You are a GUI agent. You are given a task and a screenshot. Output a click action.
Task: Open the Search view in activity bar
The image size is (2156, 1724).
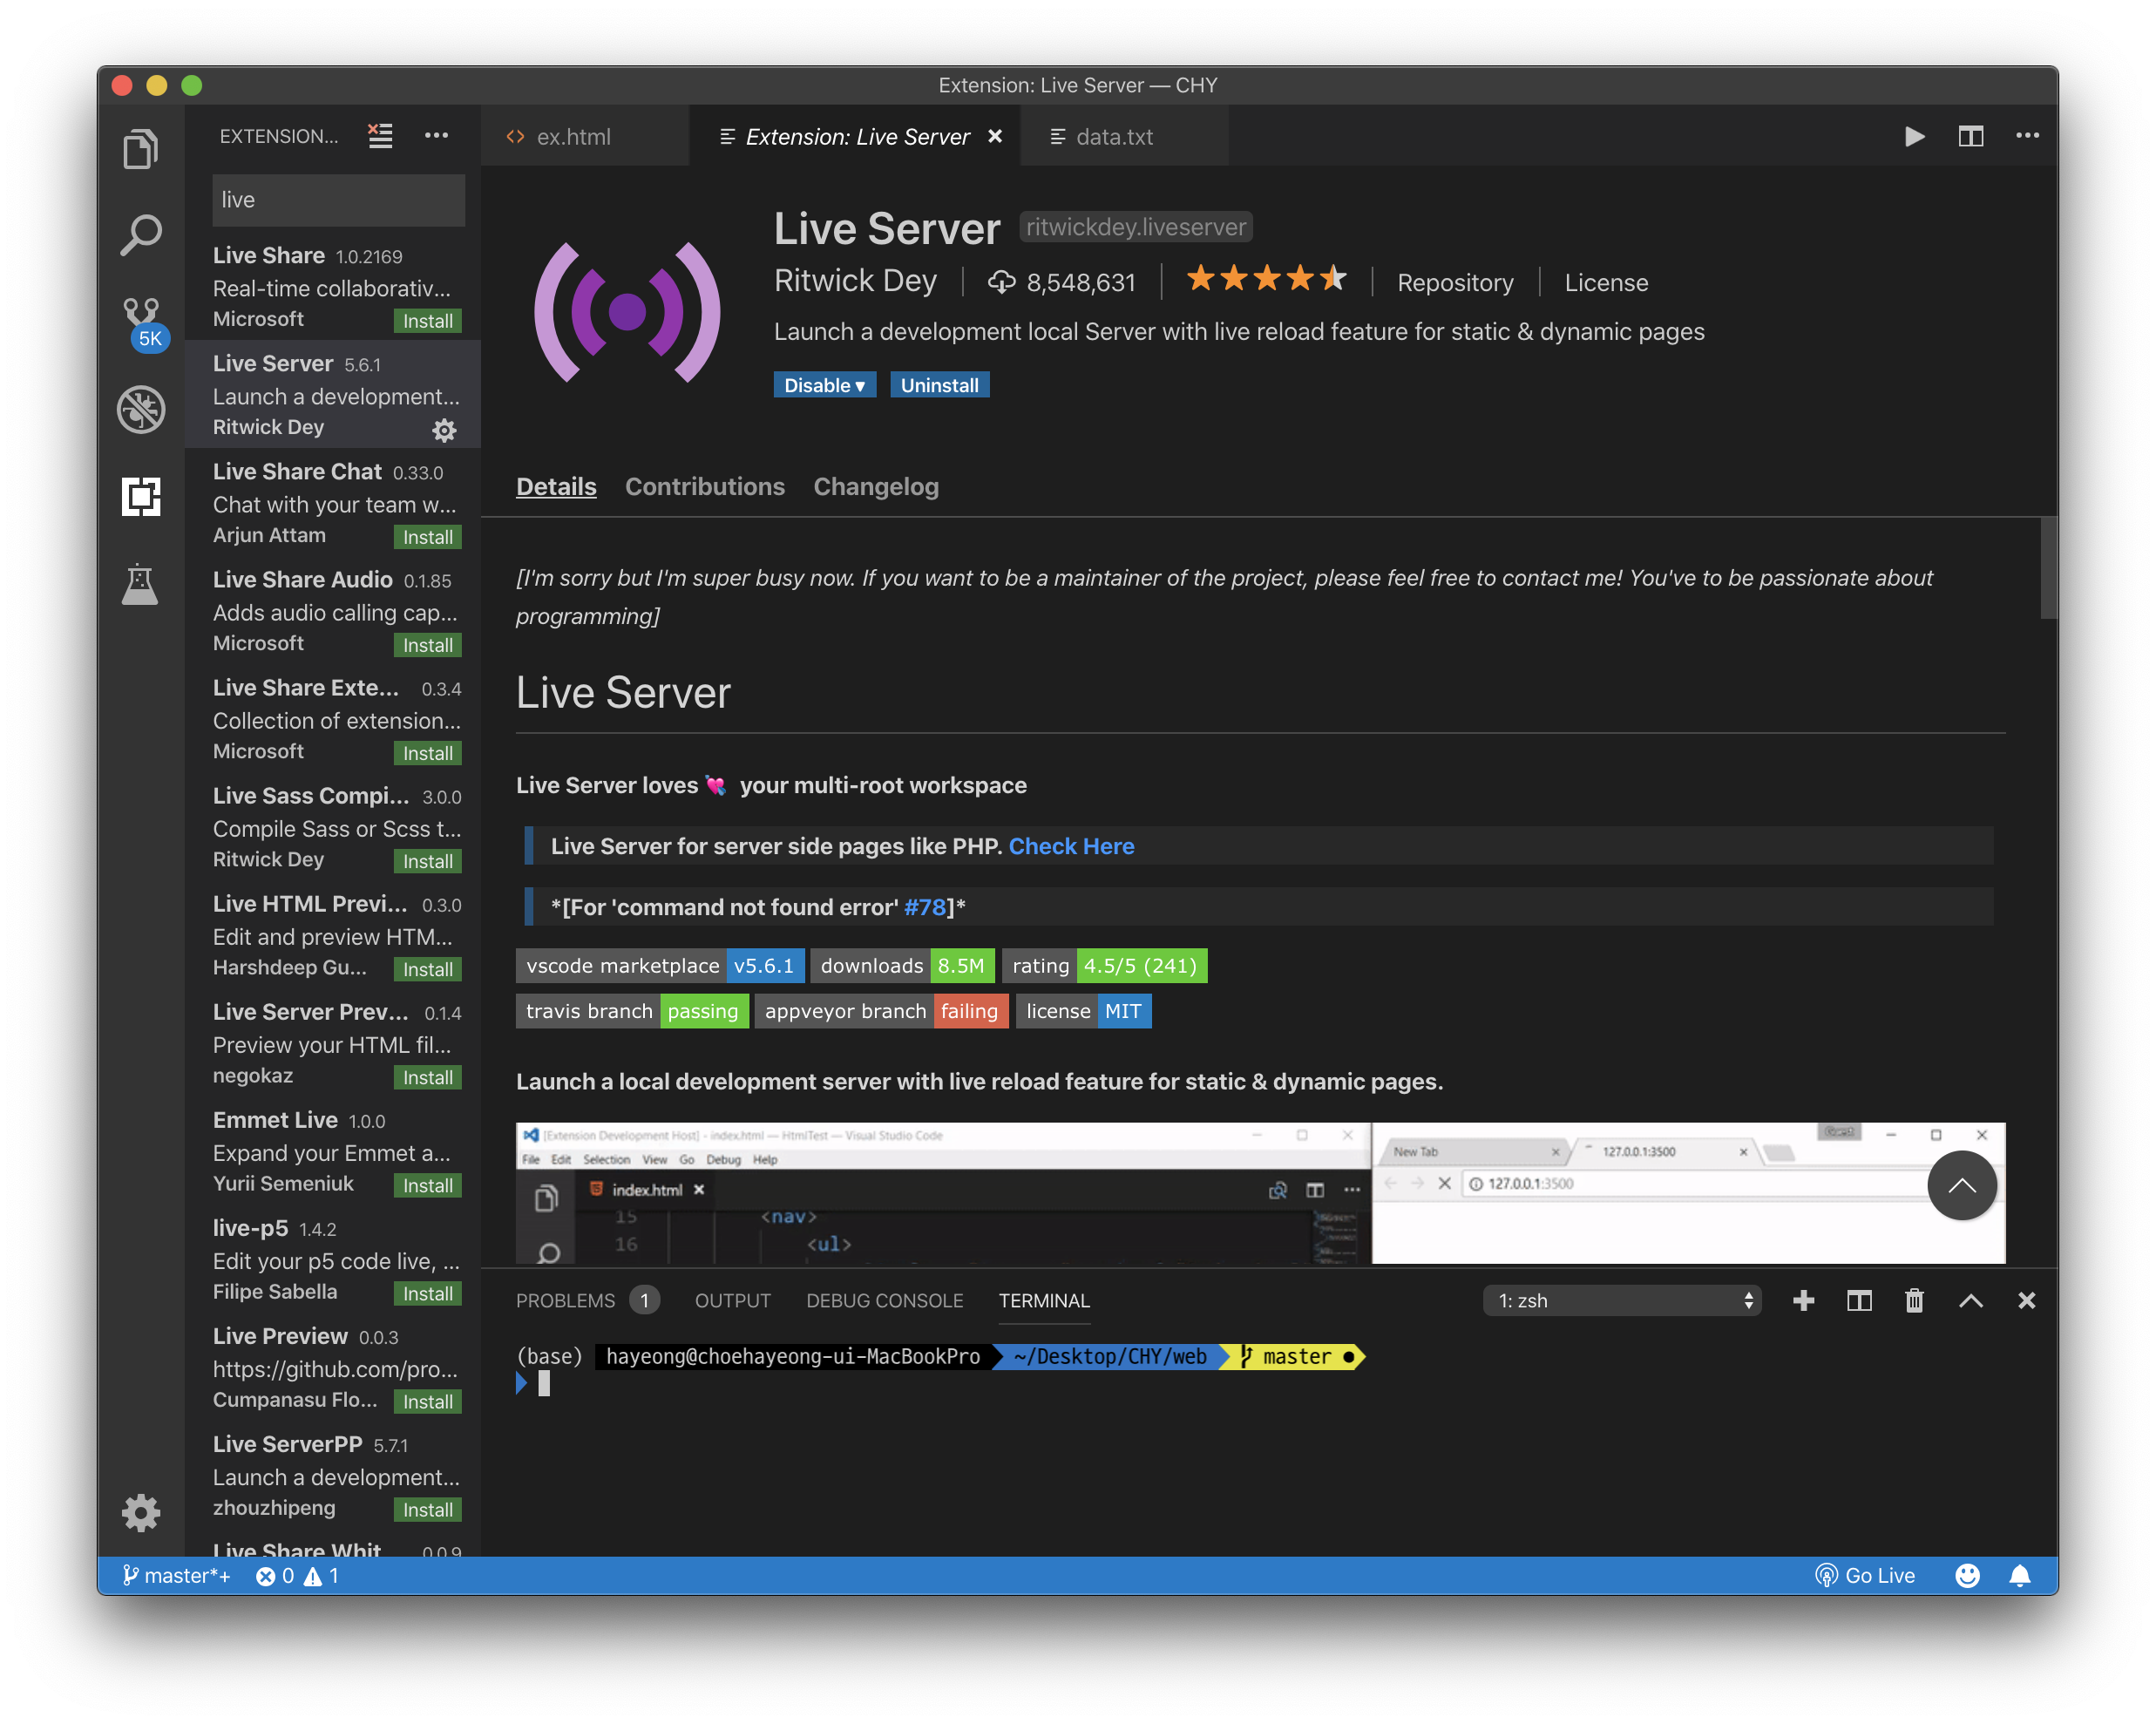click(141, 235)
